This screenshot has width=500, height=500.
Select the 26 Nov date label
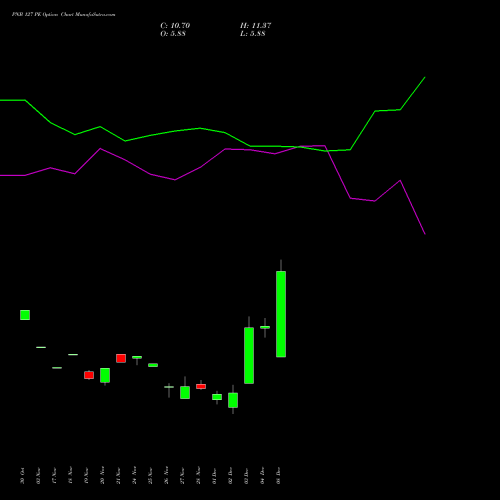tap(166, 476)
